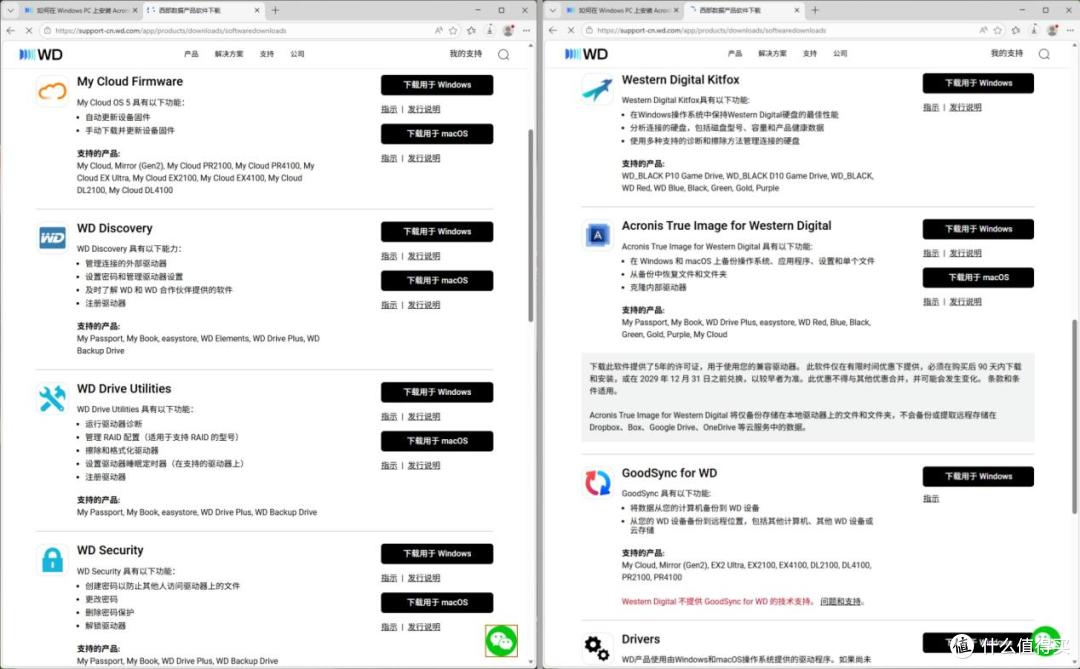Stop page loading in the left browser window
This screenshot has height=669, width=1080.
(28, 30)
